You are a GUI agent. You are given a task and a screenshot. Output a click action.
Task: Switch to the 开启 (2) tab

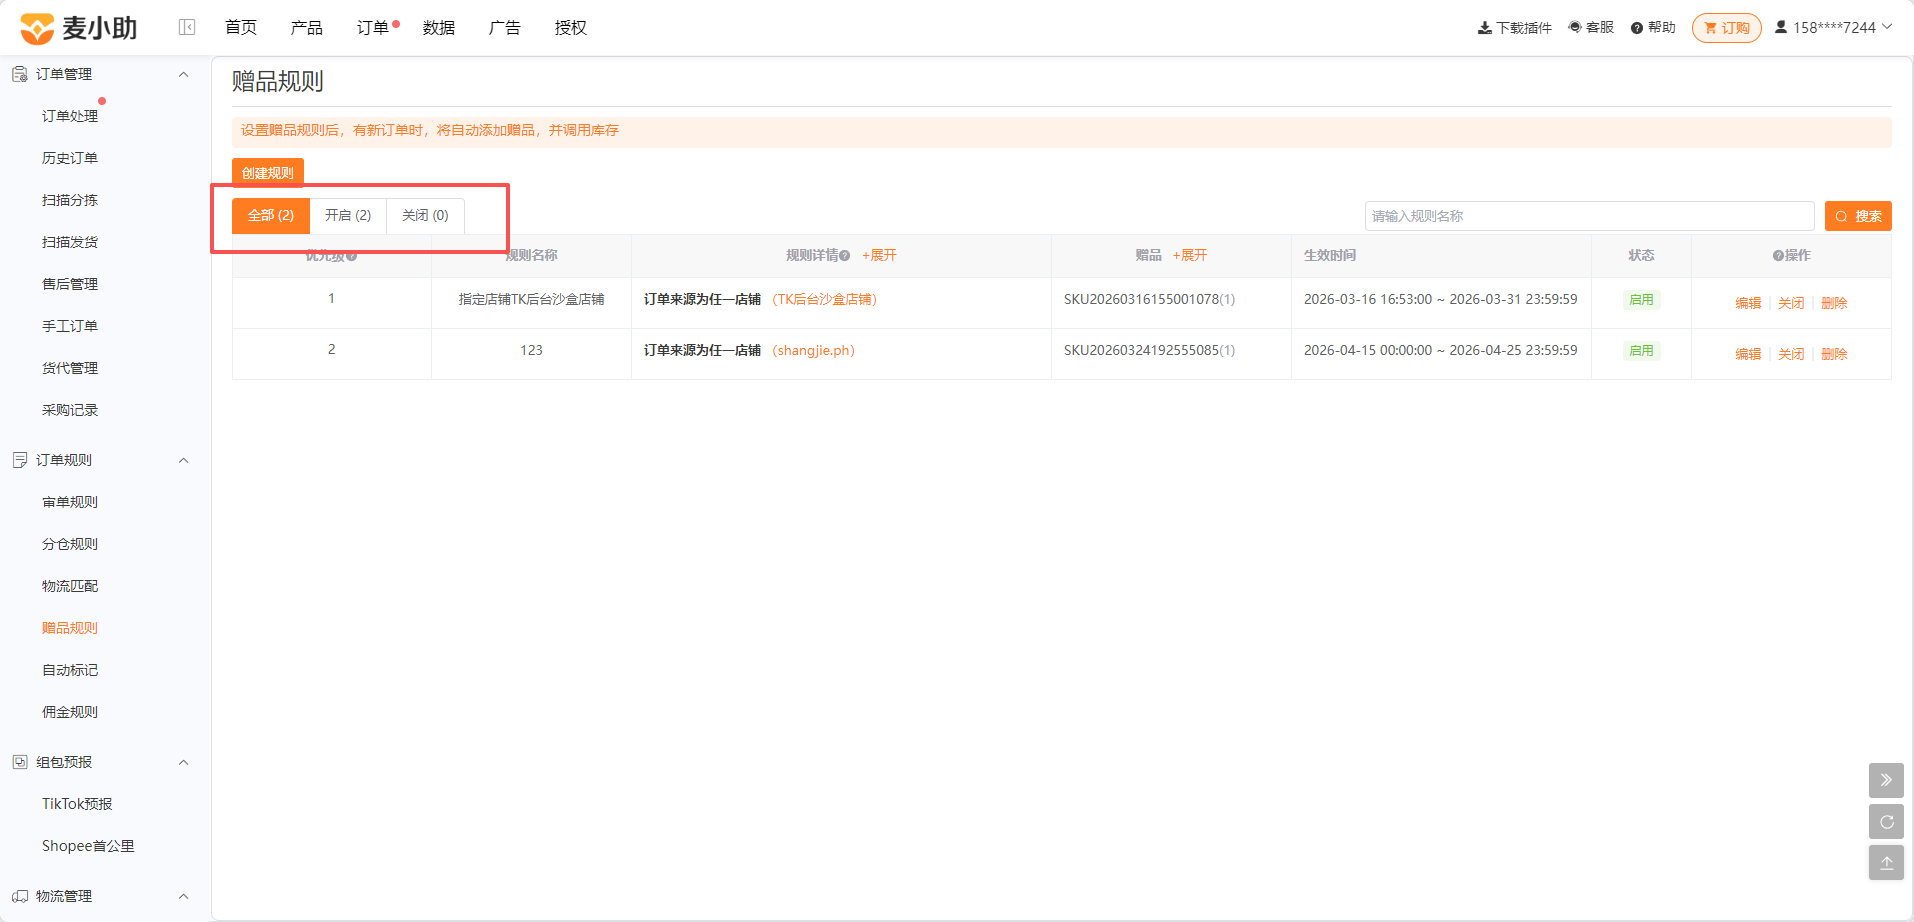point(348,216)
